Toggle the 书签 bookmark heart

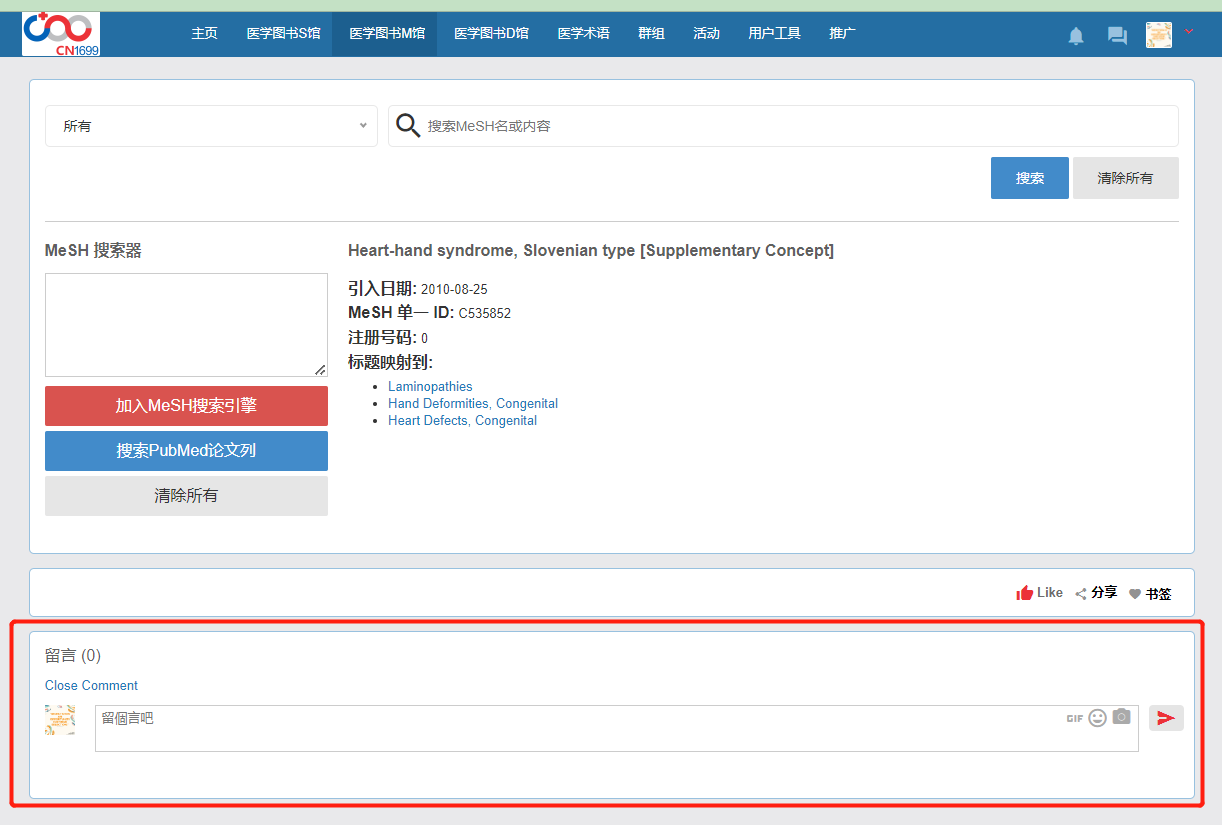tap(1135, 594)
